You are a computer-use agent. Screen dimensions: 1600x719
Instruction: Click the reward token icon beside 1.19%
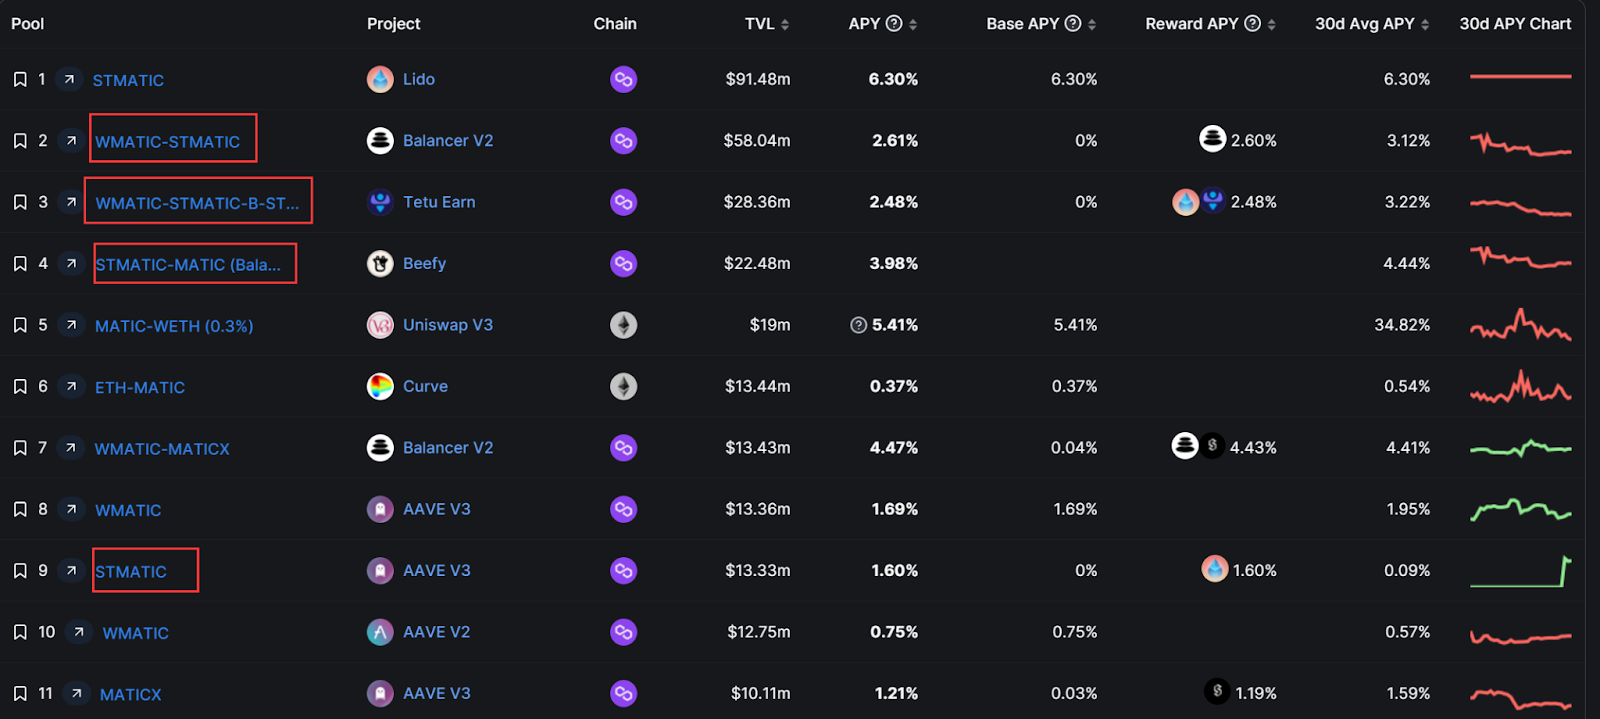pos(1217,691)
